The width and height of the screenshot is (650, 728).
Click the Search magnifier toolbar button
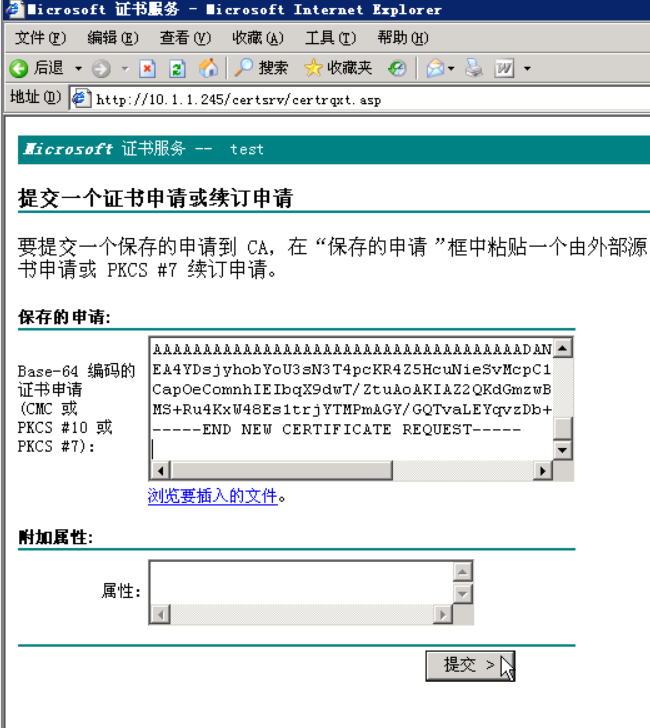point(261,68)
